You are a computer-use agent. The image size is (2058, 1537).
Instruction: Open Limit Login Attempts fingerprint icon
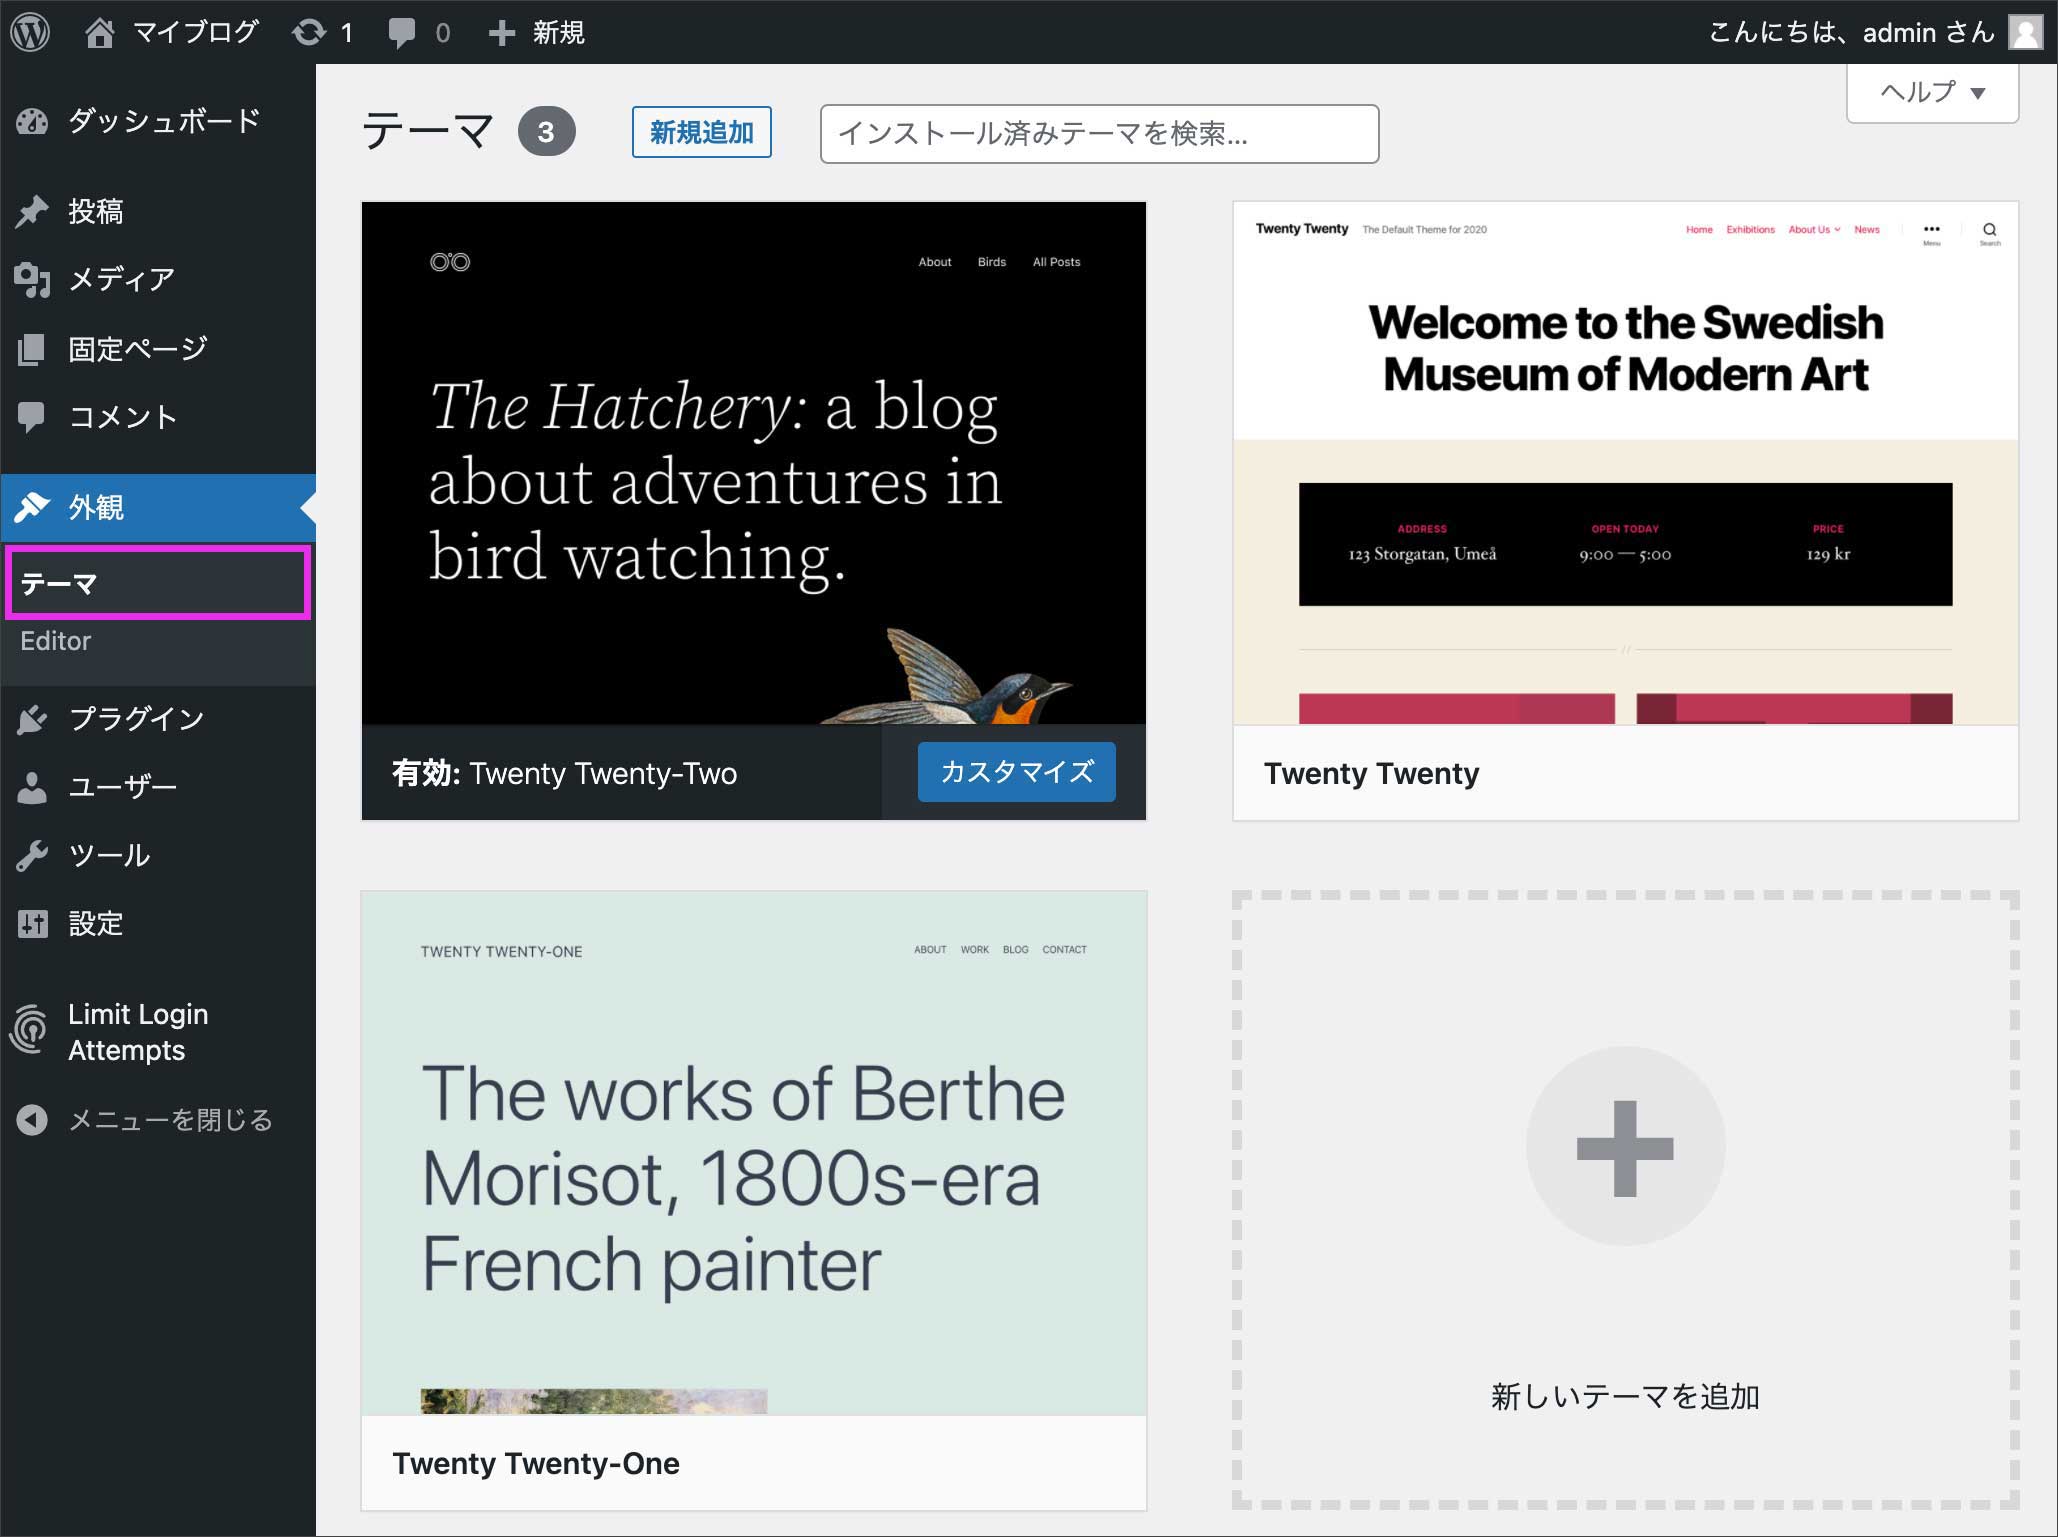click(30, 1031)
